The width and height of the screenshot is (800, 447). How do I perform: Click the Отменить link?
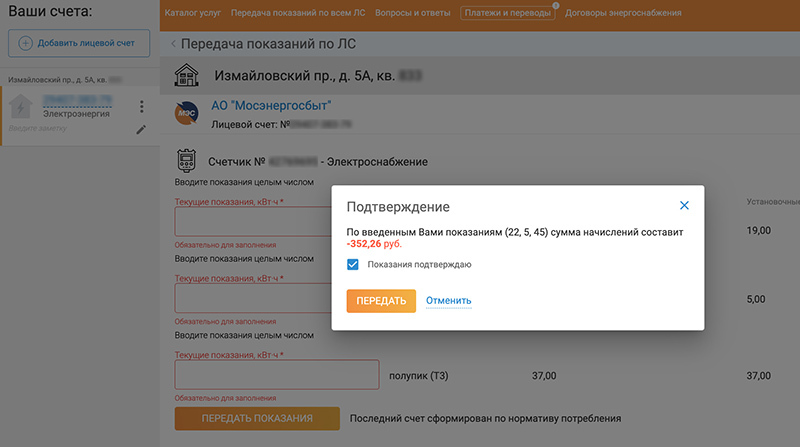click(448, 301)
